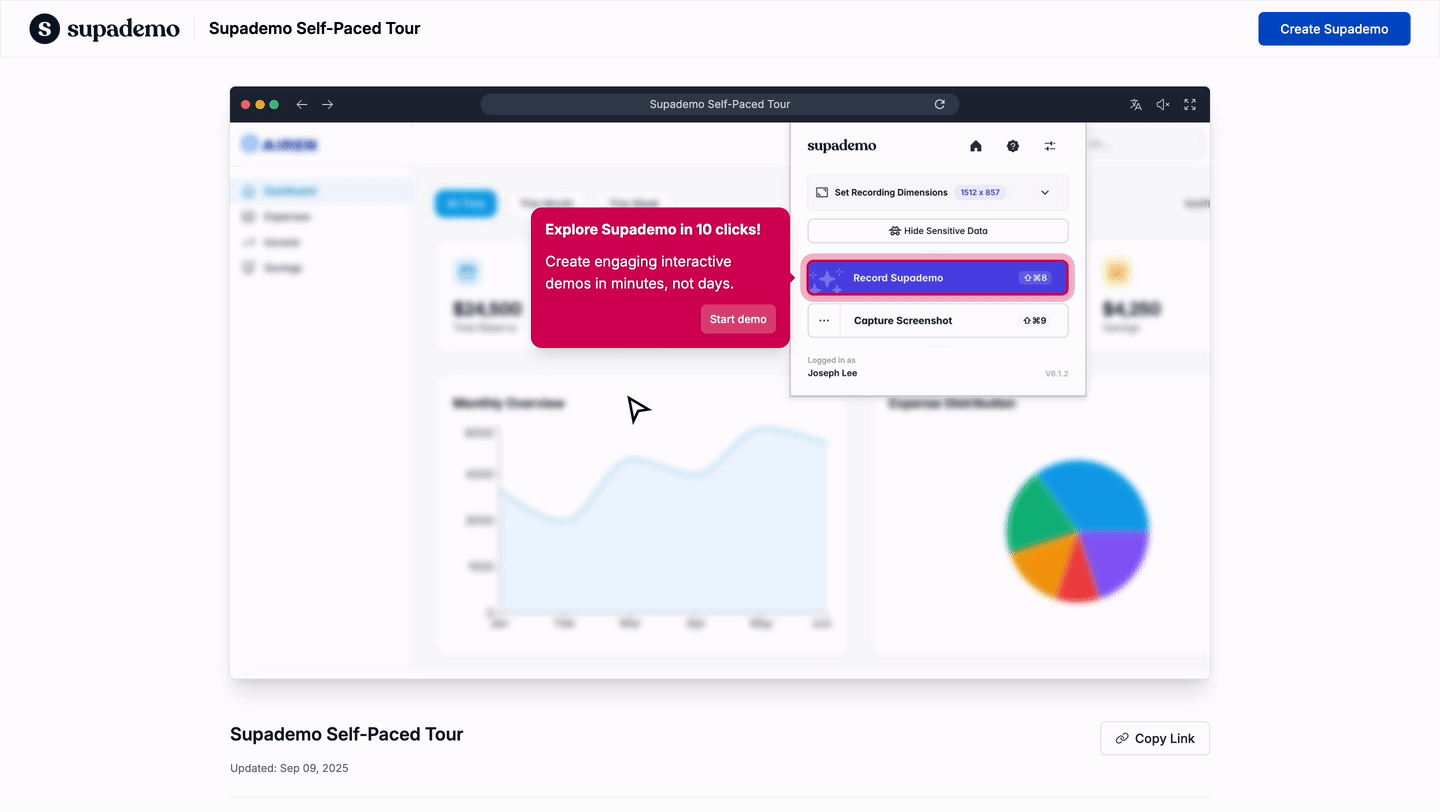Expand the Set Recording Dimensions chevron
This screenshot has width=1440, height=812.
pos(1045,192)
